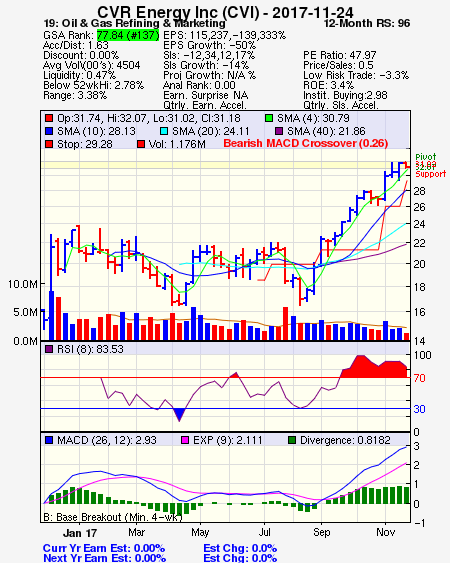Click the Liquidity: 0.47% text
The width and height of the screenshot is (450, 563).
coord(79,75)
